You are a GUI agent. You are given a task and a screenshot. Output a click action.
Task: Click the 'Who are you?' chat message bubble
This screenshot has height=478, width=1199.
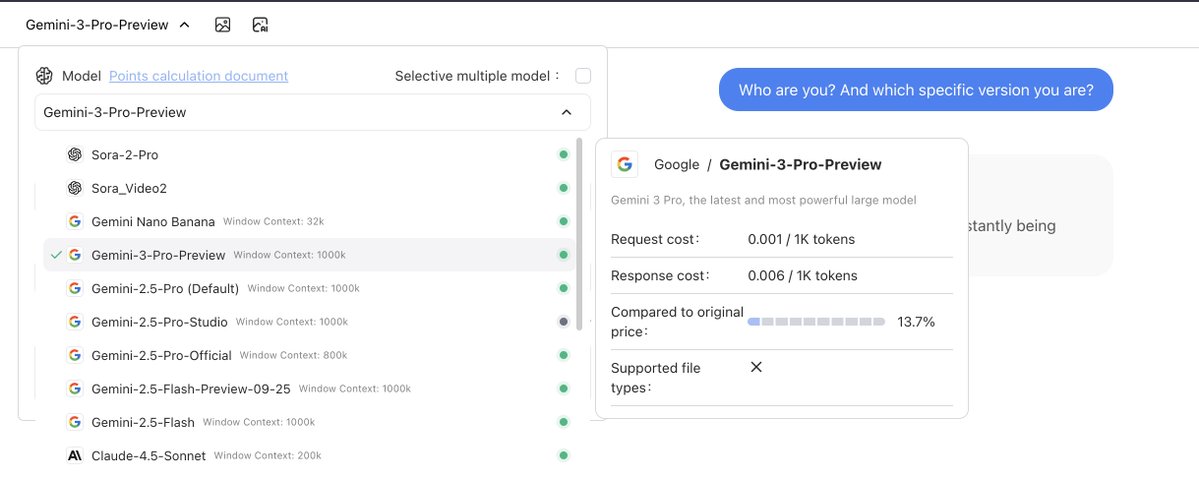(x=915, y=89)
